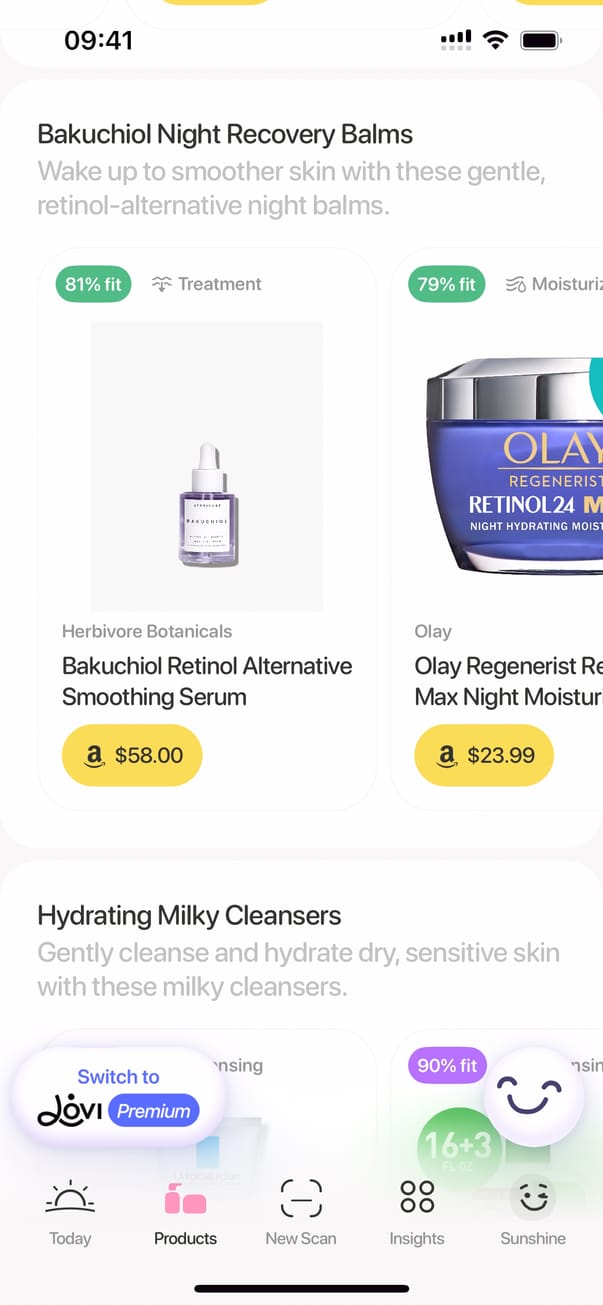The image size is (603, 1305).
Task: Tap the purple 90% fit badge
Action: click(x=446, y=1066)
